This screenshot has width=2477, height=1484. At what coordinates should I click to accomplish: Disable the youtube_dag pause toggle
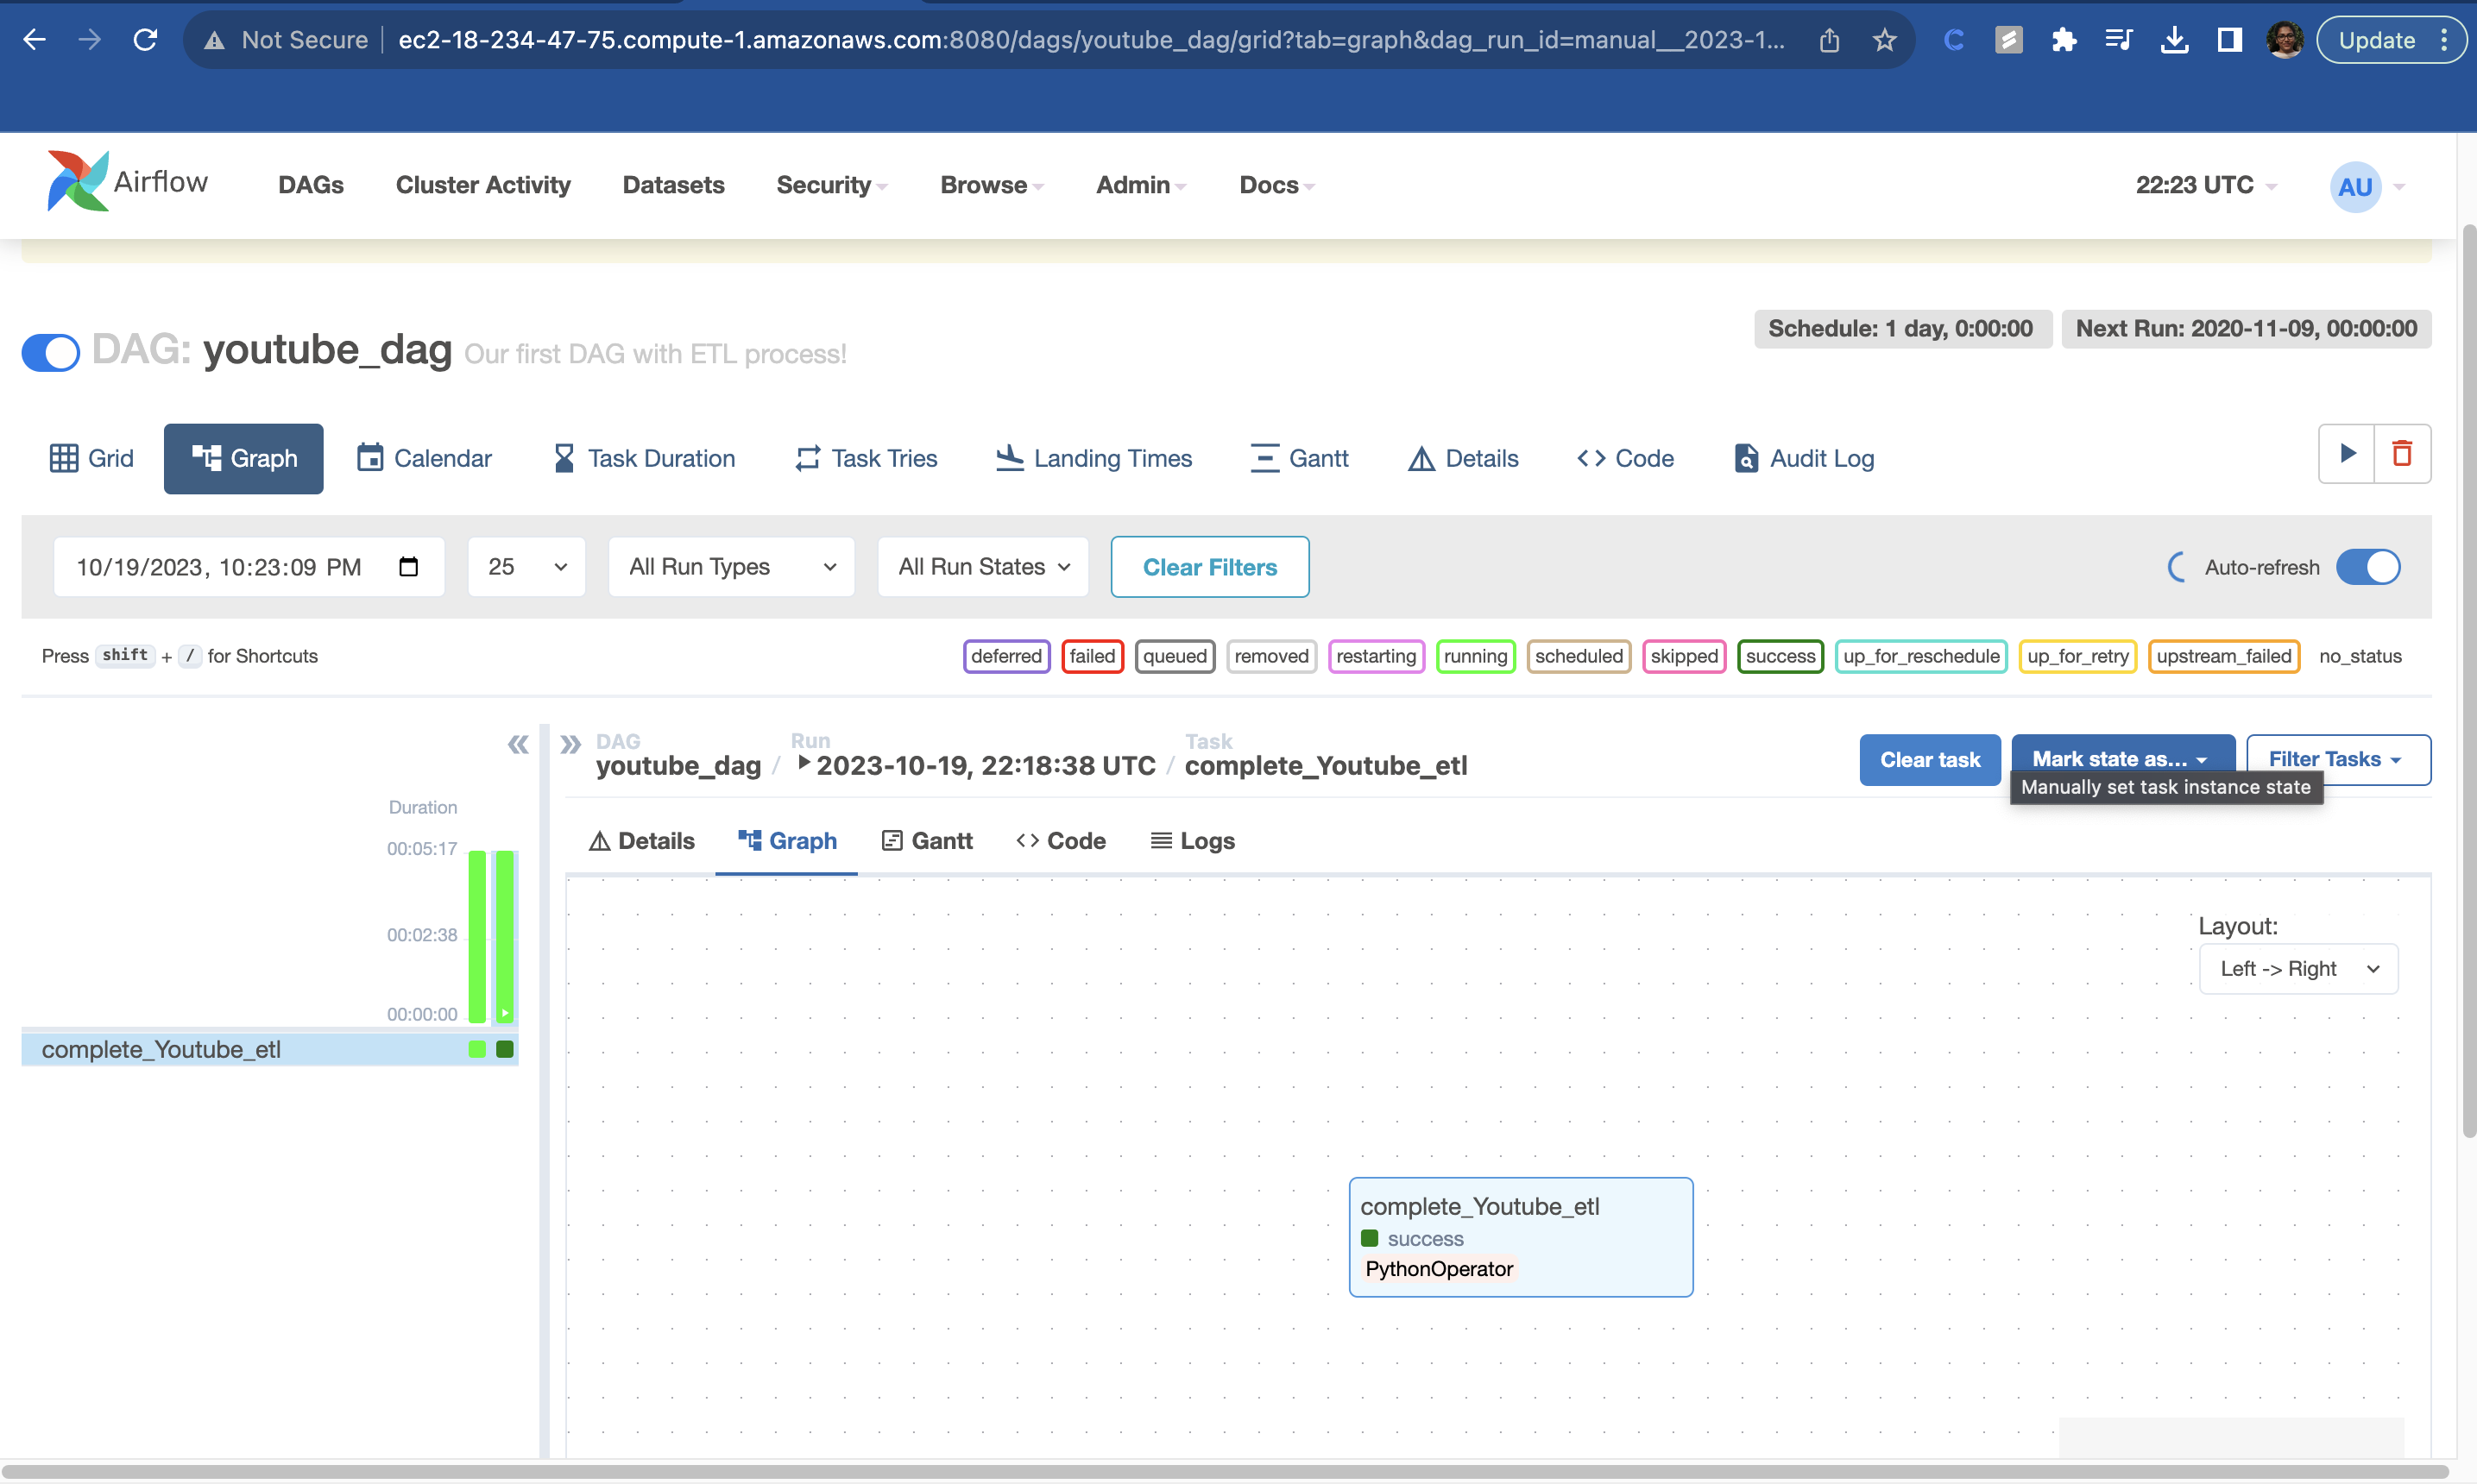click(50, 352)
